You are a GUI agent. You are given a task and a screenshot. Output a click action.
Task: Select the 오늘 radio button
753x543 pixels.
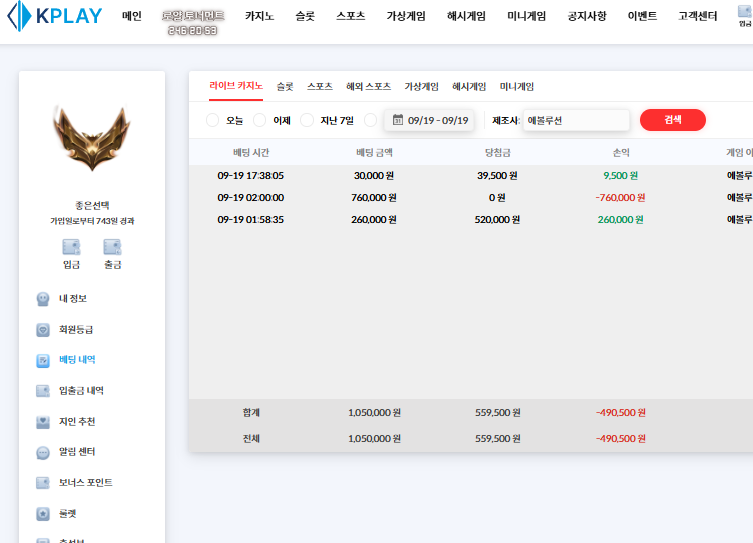(212, 120)
